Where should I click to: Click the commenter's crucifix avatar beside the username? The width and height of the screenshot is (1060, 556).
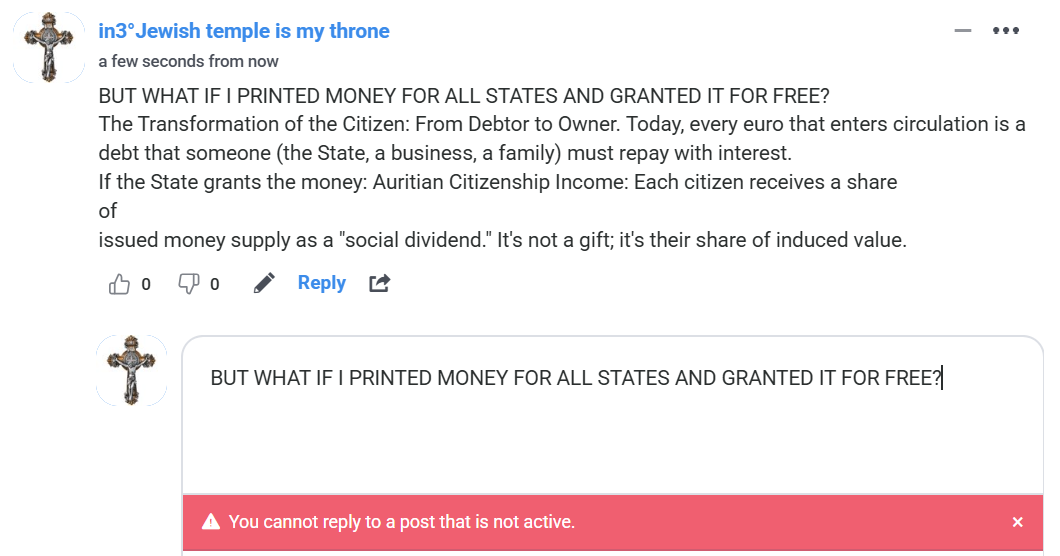[x=47, y=48]
